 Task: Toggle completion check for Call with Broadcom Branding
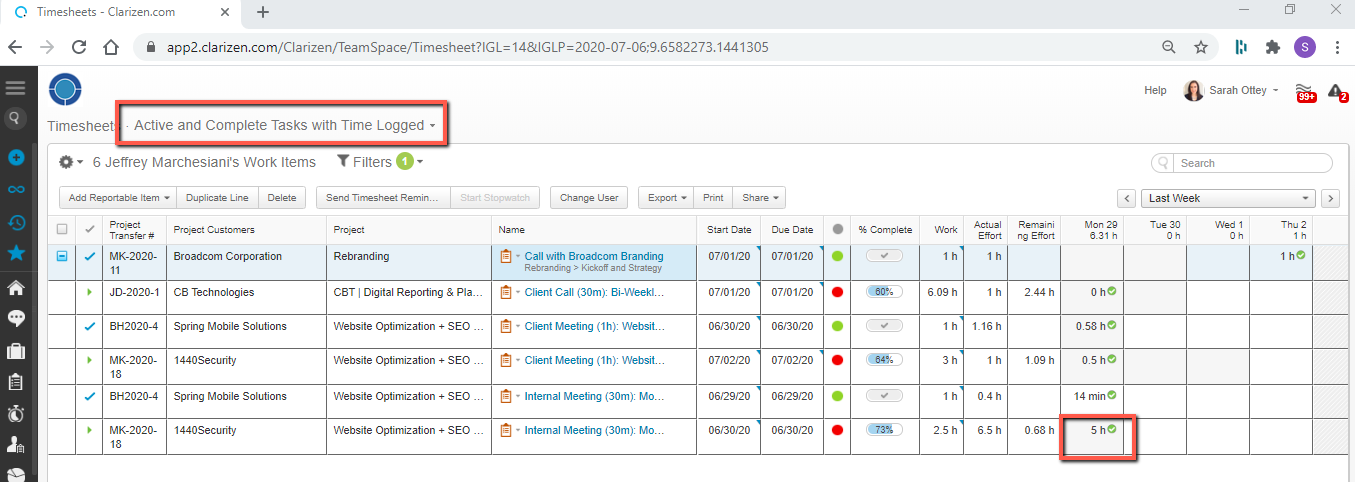[x=884, y=257]
